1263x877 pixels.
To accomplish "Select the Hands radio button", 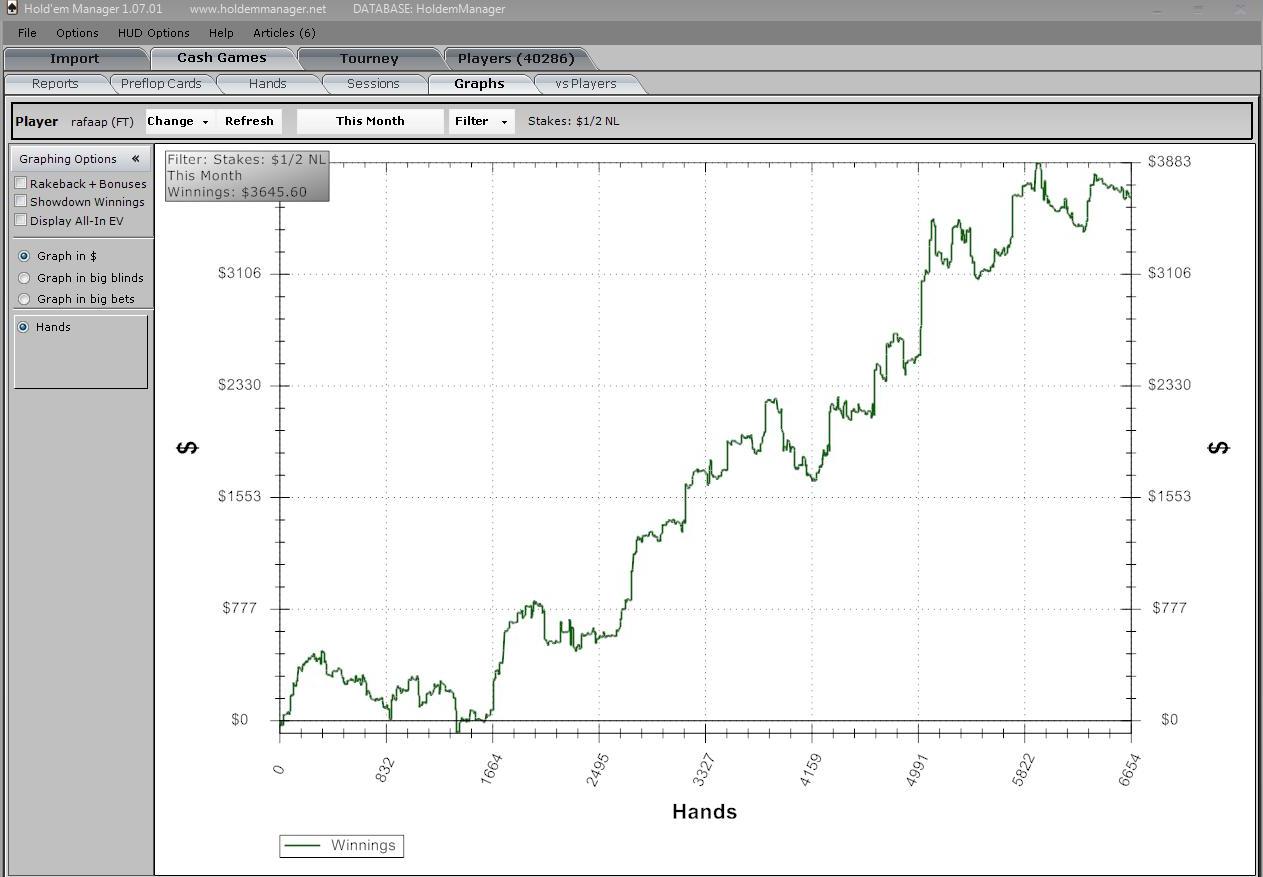I will click(x=23, y=327).
